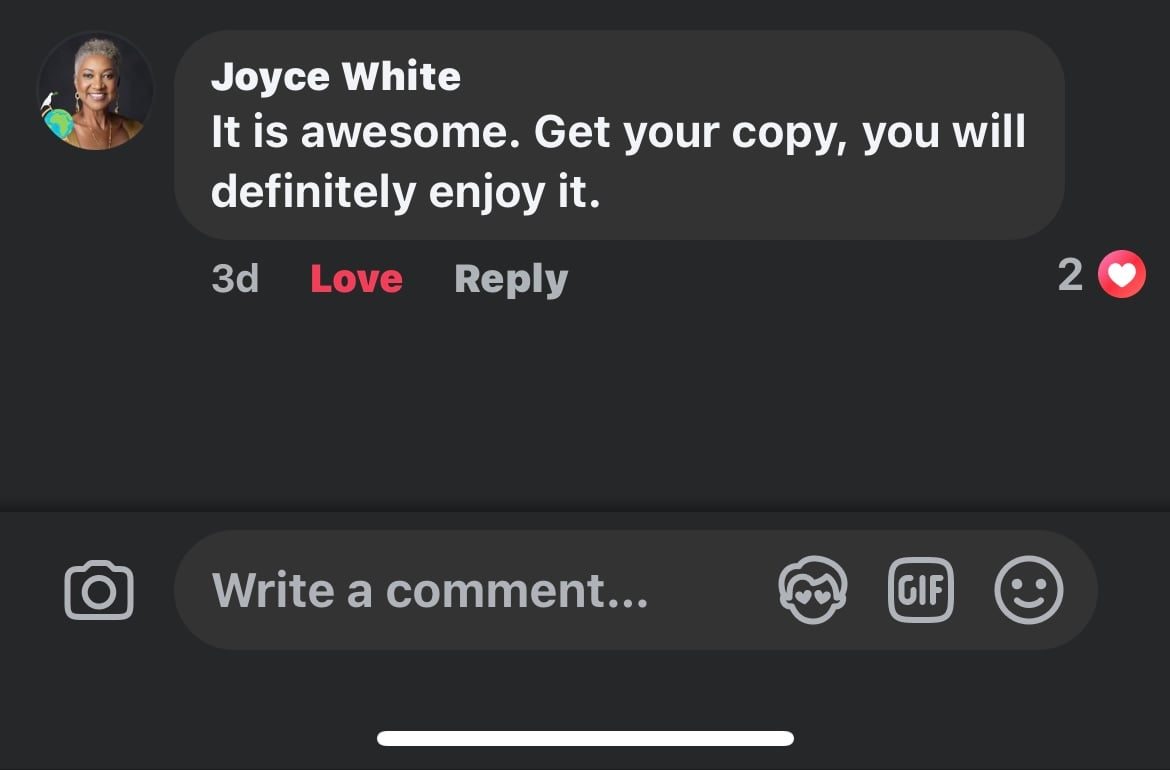Toggle the Love reaction on the comment

[356, 279]
